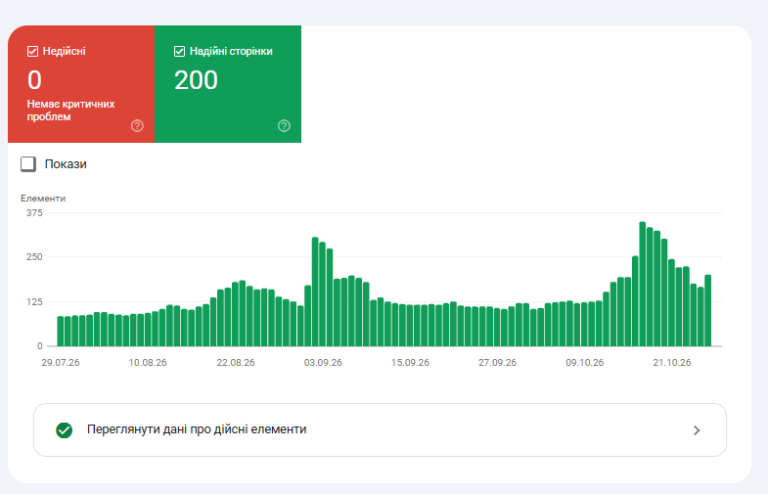768x494 pixels.
Task: Click the date label 09.10.26
Action: (584, 363)
